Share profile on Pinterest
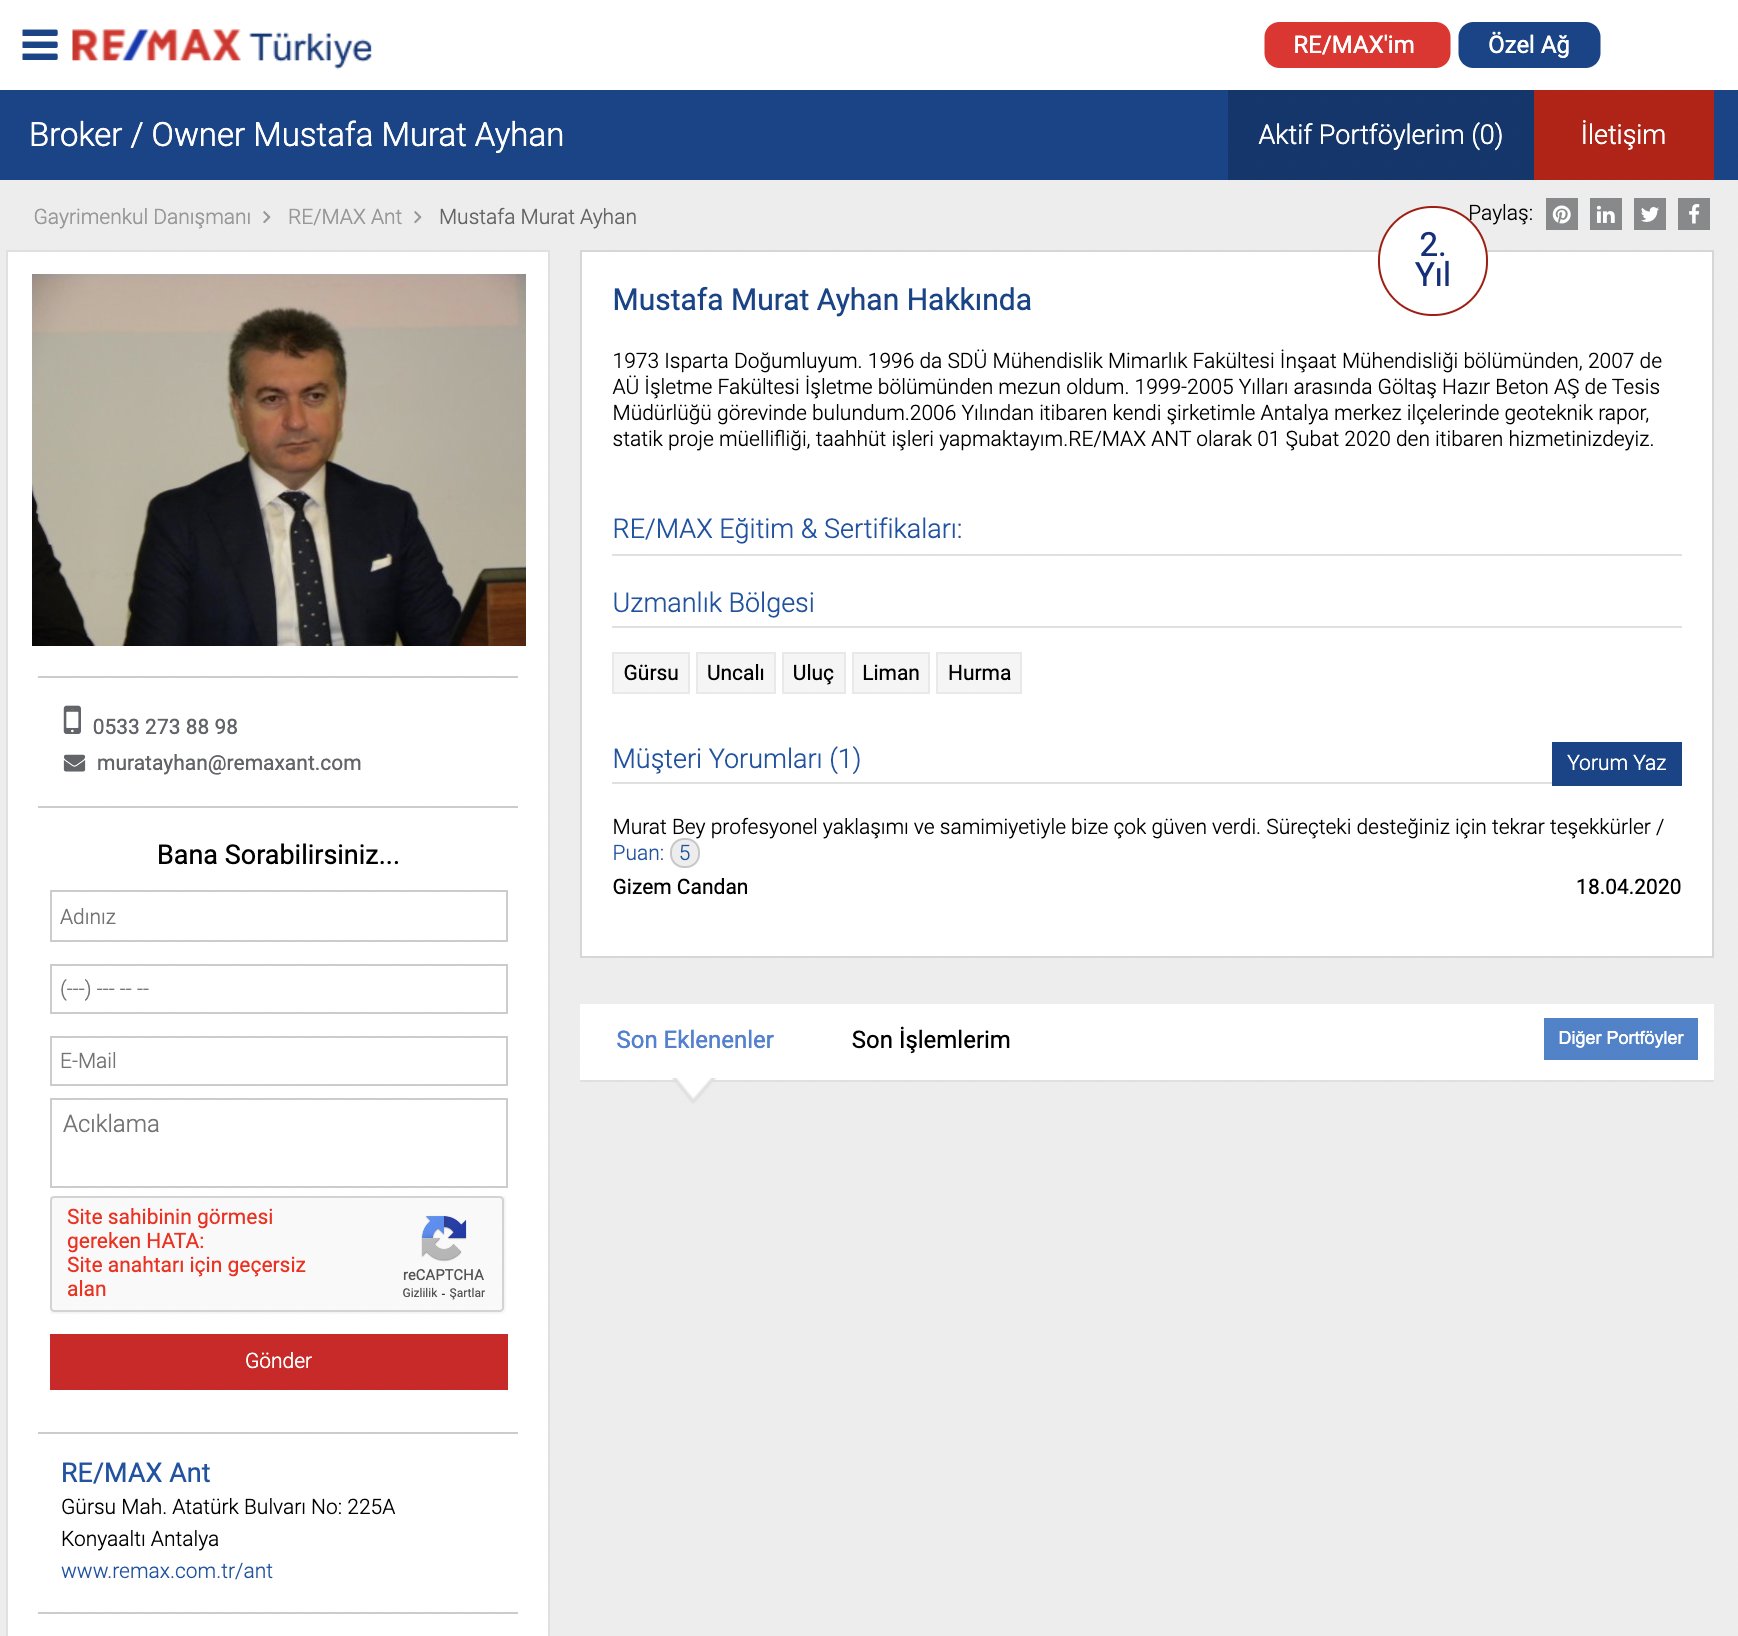Image resolution: width=1738 pixels, height=1636 pixels. 1561,214
